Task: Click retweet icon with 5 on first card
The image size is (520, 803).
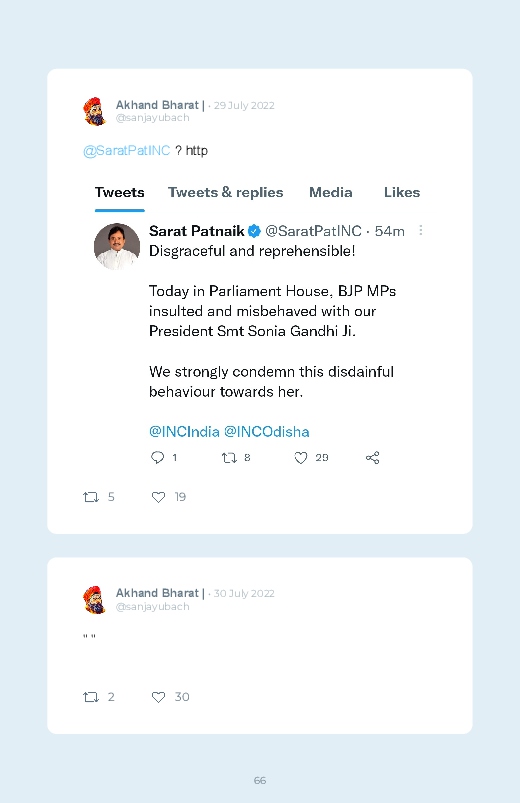Action: [91, 497]
